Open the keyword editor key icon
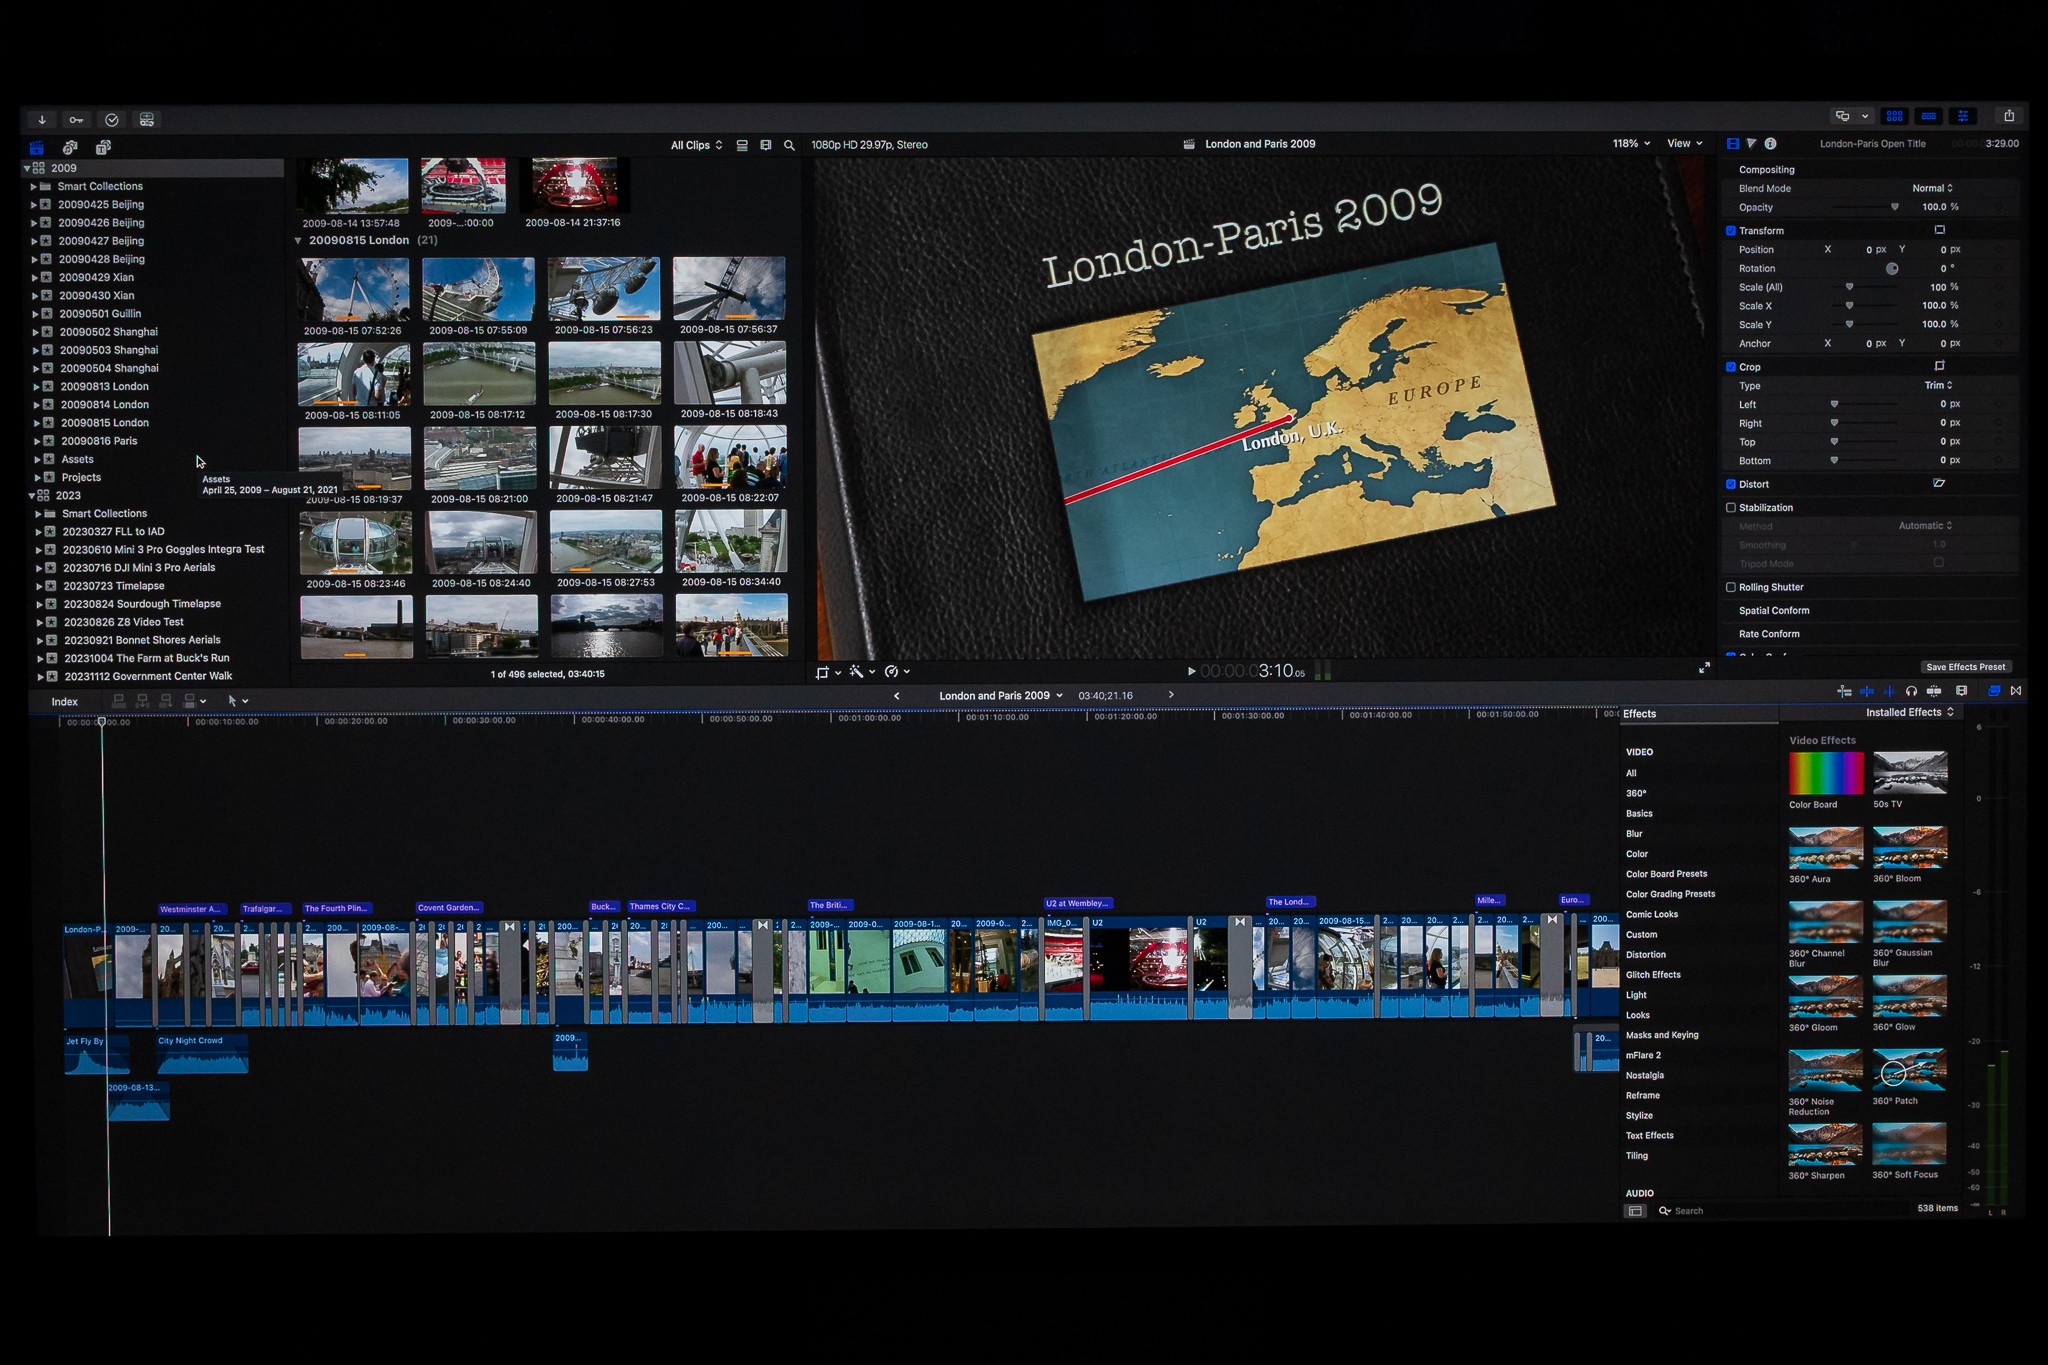 [76, 120]
